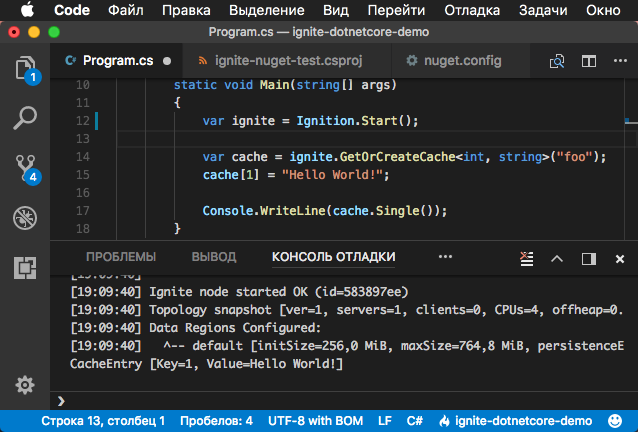
Task: Open the Перейти menu
Action: [396, 10]
